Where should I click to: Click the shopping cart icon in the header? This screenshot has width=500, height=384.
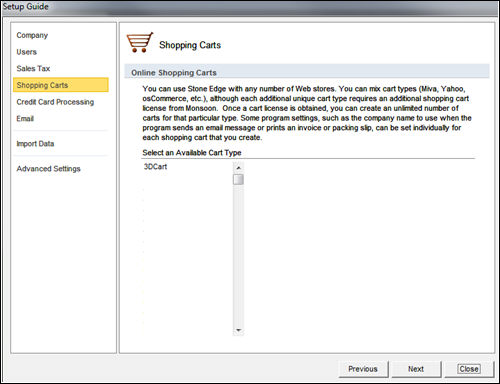[x=140, y=42]
